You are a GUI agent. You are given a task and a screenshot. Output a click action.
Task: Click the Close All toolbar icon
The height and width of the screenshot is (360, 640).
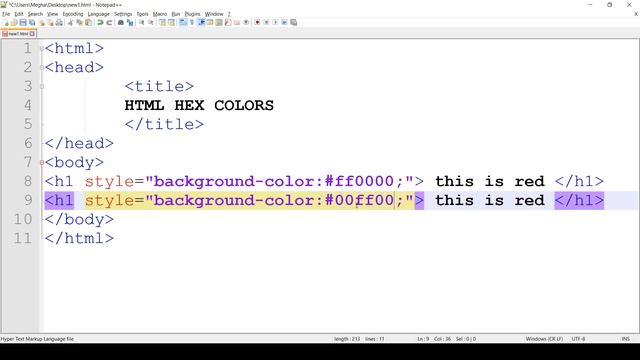(x=51, y=22)
